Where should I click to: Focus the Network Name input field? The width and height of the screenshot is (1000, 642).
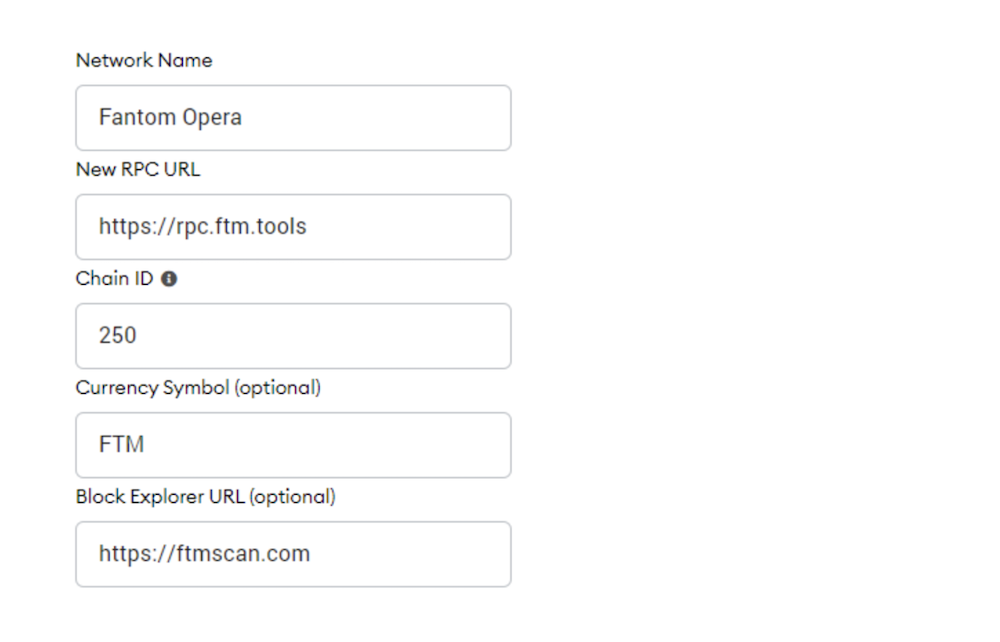(x=293, y=118)
